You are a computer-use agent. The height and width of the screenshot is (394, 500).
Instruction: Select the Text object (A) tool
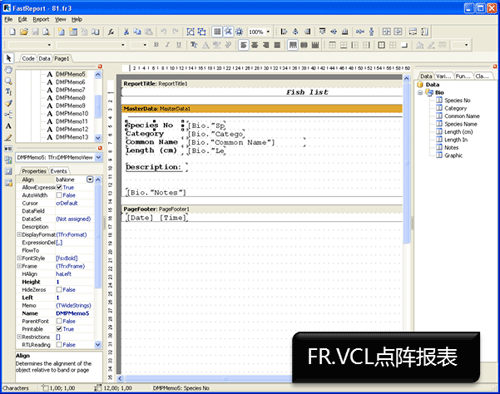pyautogui.click(x=9, y=126)
